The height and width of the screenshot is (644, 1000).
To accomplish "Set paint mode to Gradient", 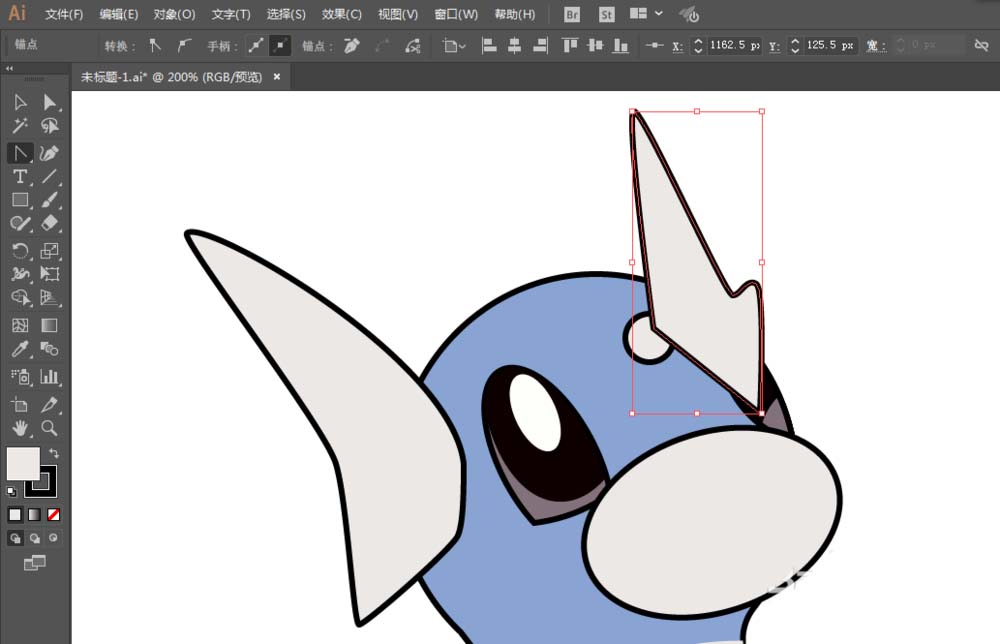I will coord(34,515).
